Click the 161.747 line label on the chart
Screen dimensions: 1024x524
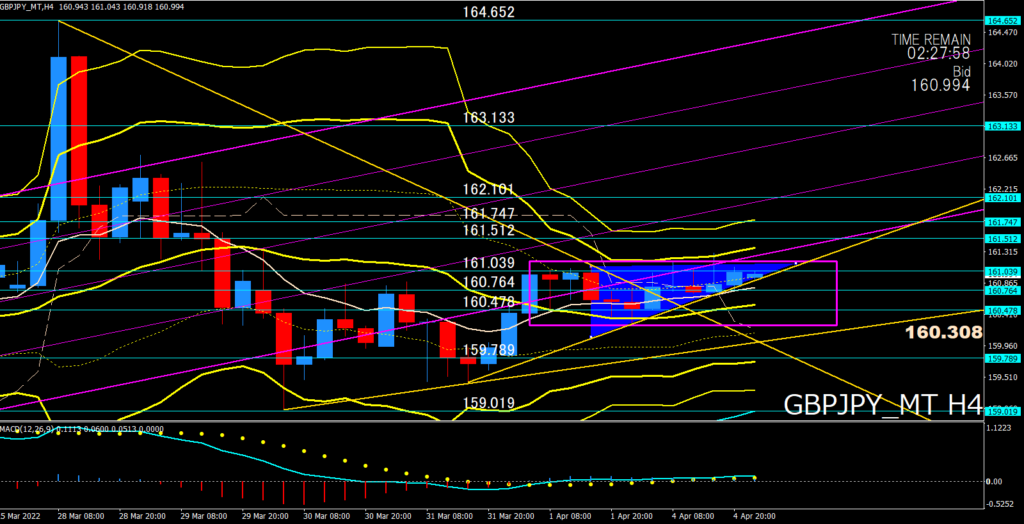[488, 214]
